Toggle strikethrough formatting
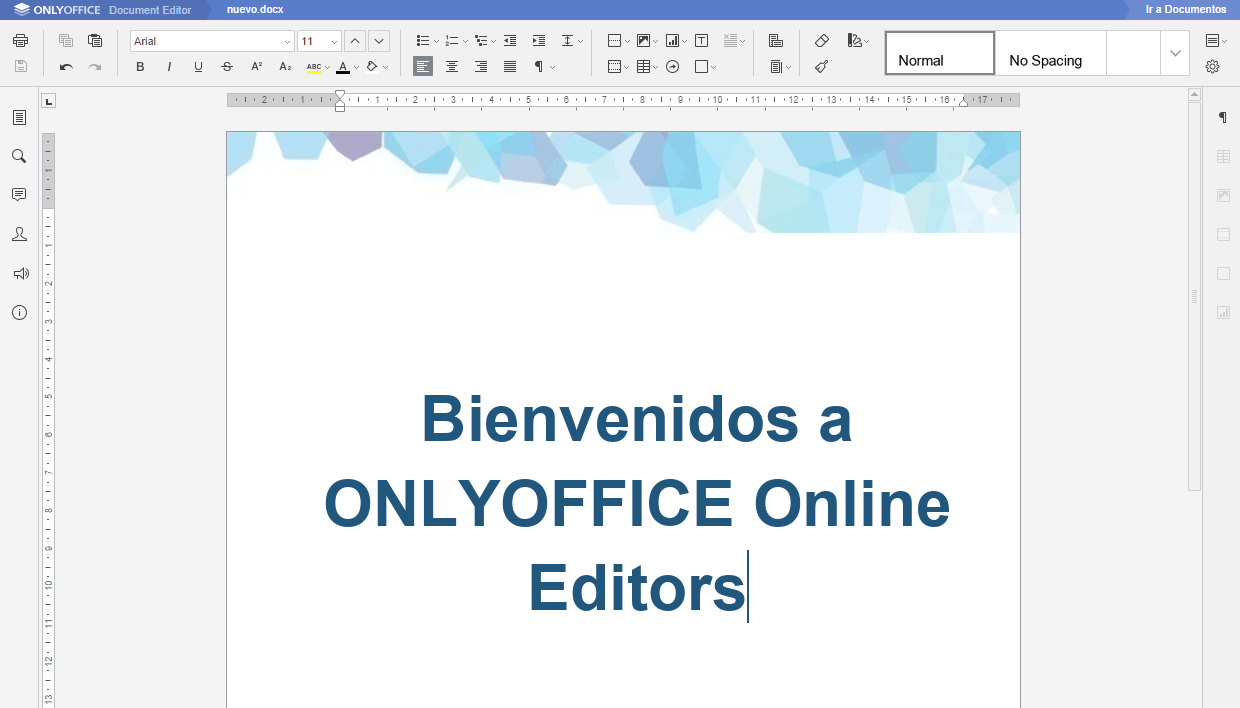Viewport: 1240px width, 708px height. [x=227, y=67]
